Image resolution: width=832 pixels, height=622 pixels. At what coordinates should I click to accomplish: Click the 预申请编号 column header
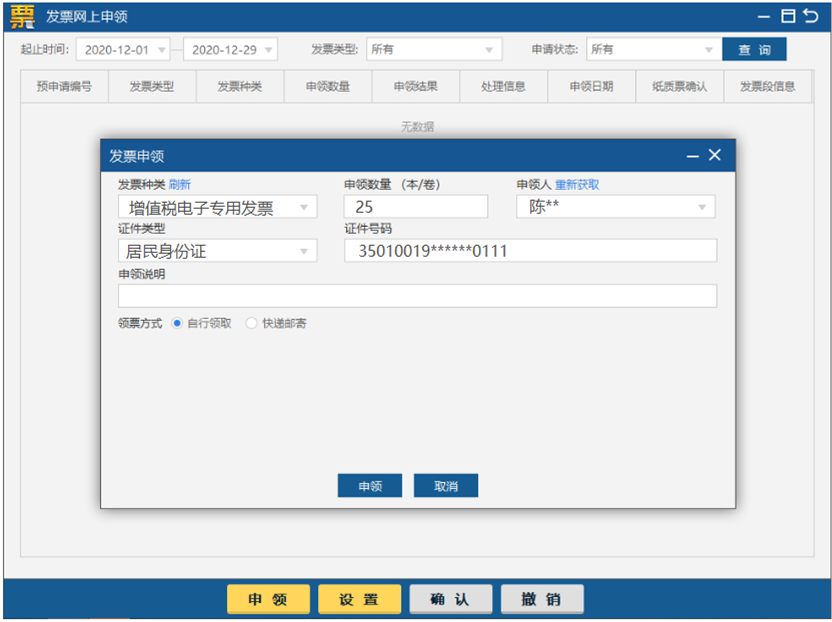pos(64,87)
